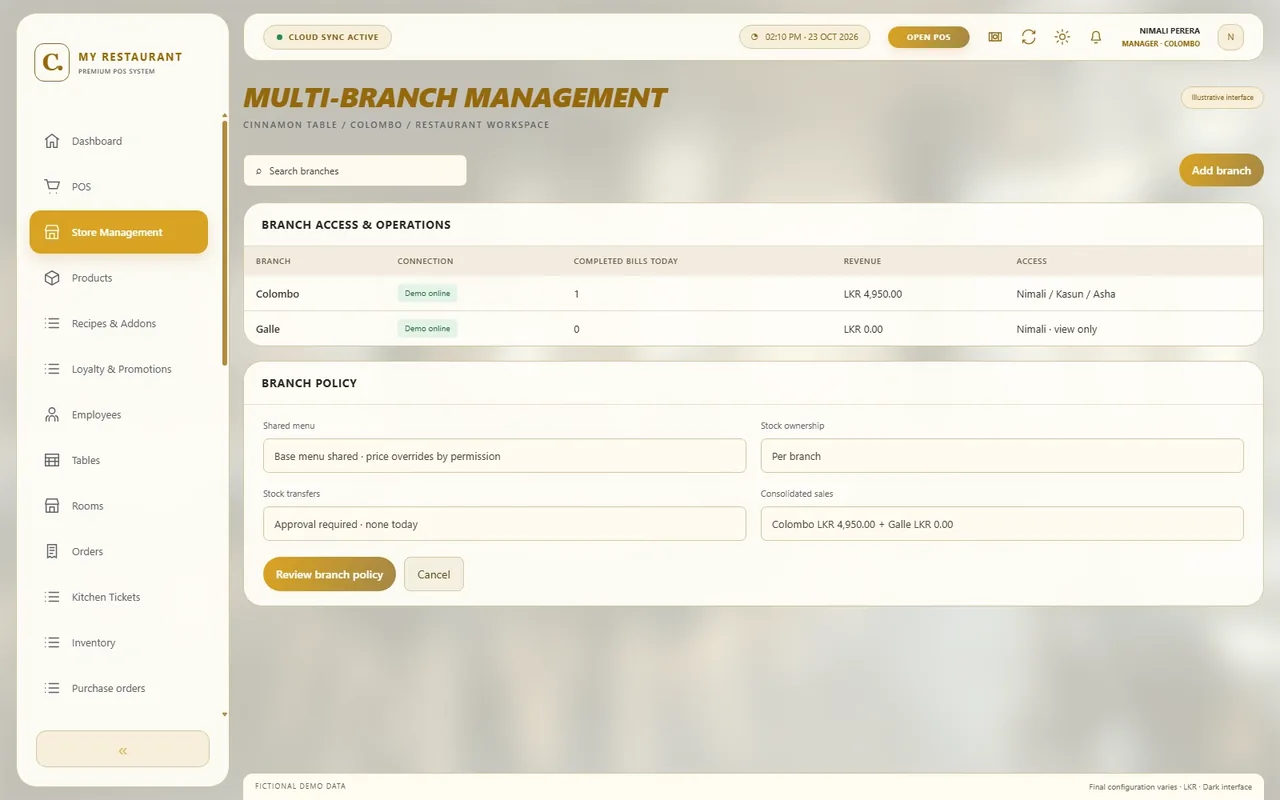The image size is (1280, 800).
Task: Click the user avatar with letter N
Action: coord(1230,37)
